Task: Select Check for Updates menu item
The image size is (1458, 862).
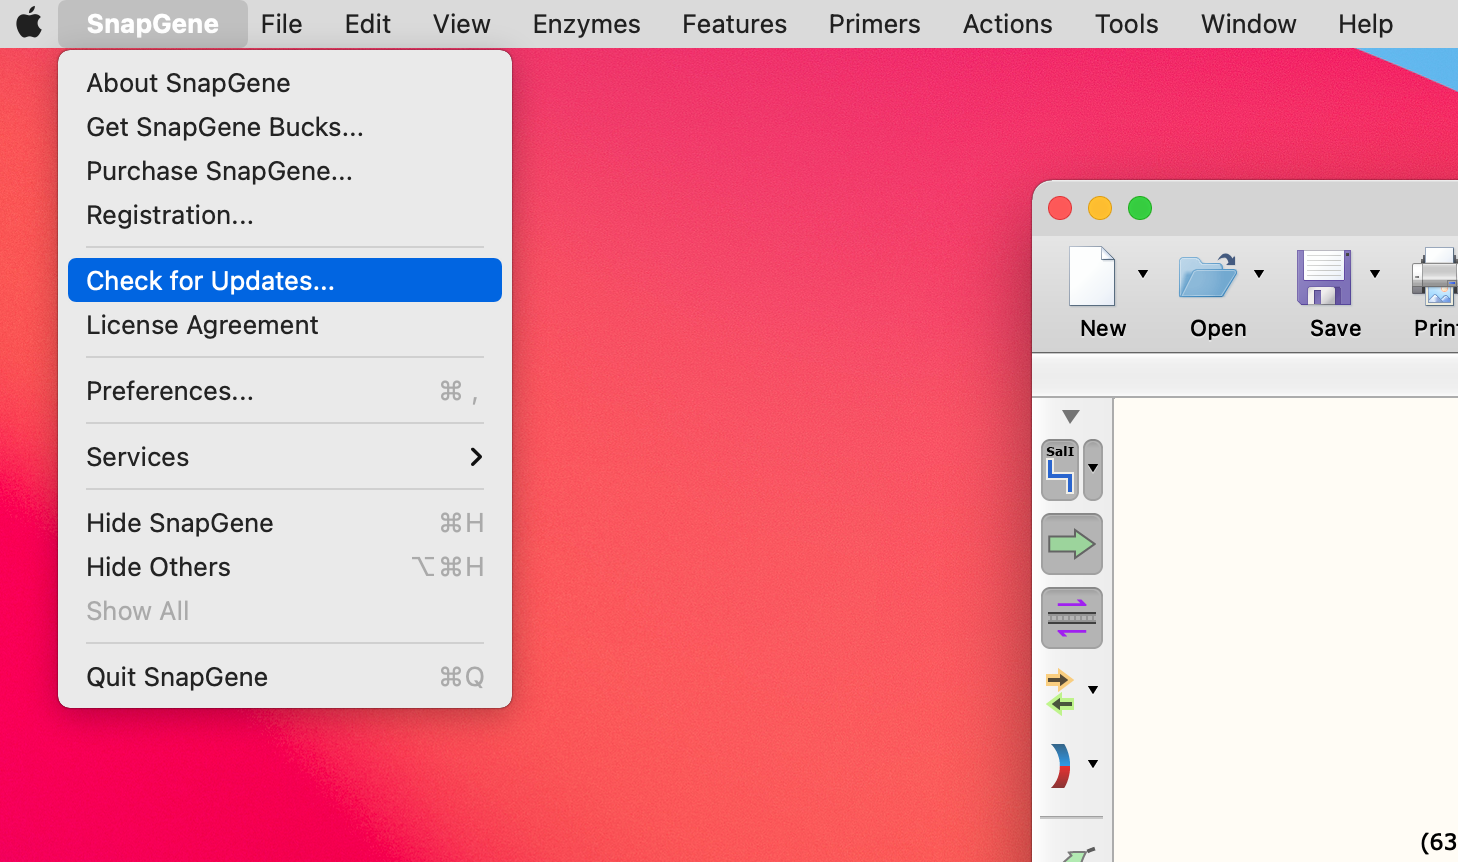Action: click(x=284, y=281)
